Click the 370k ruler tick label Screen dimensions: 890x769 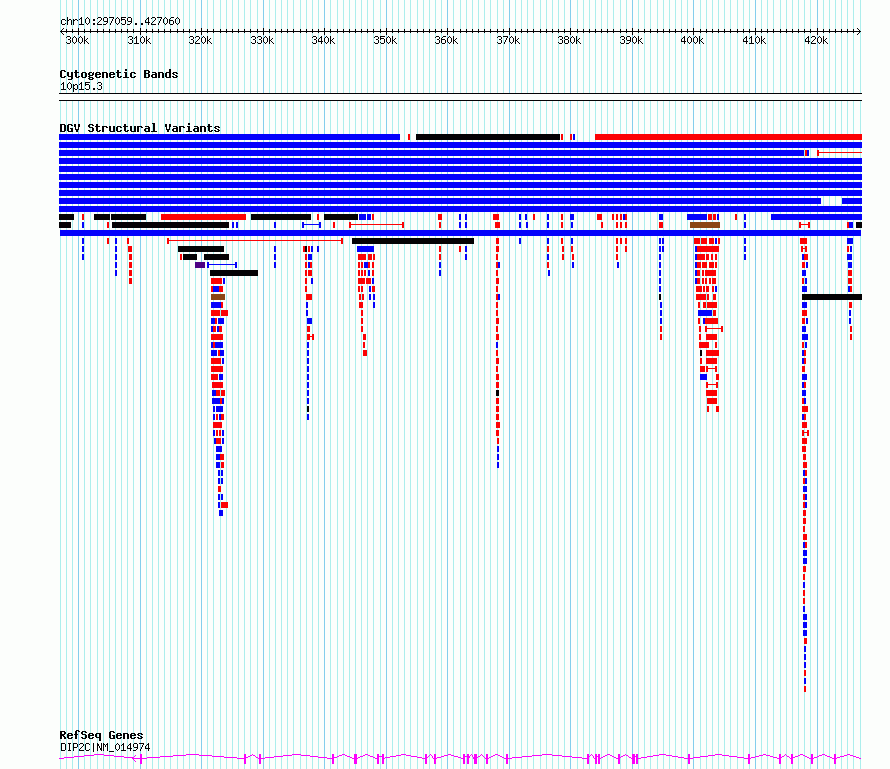(509, 40)
